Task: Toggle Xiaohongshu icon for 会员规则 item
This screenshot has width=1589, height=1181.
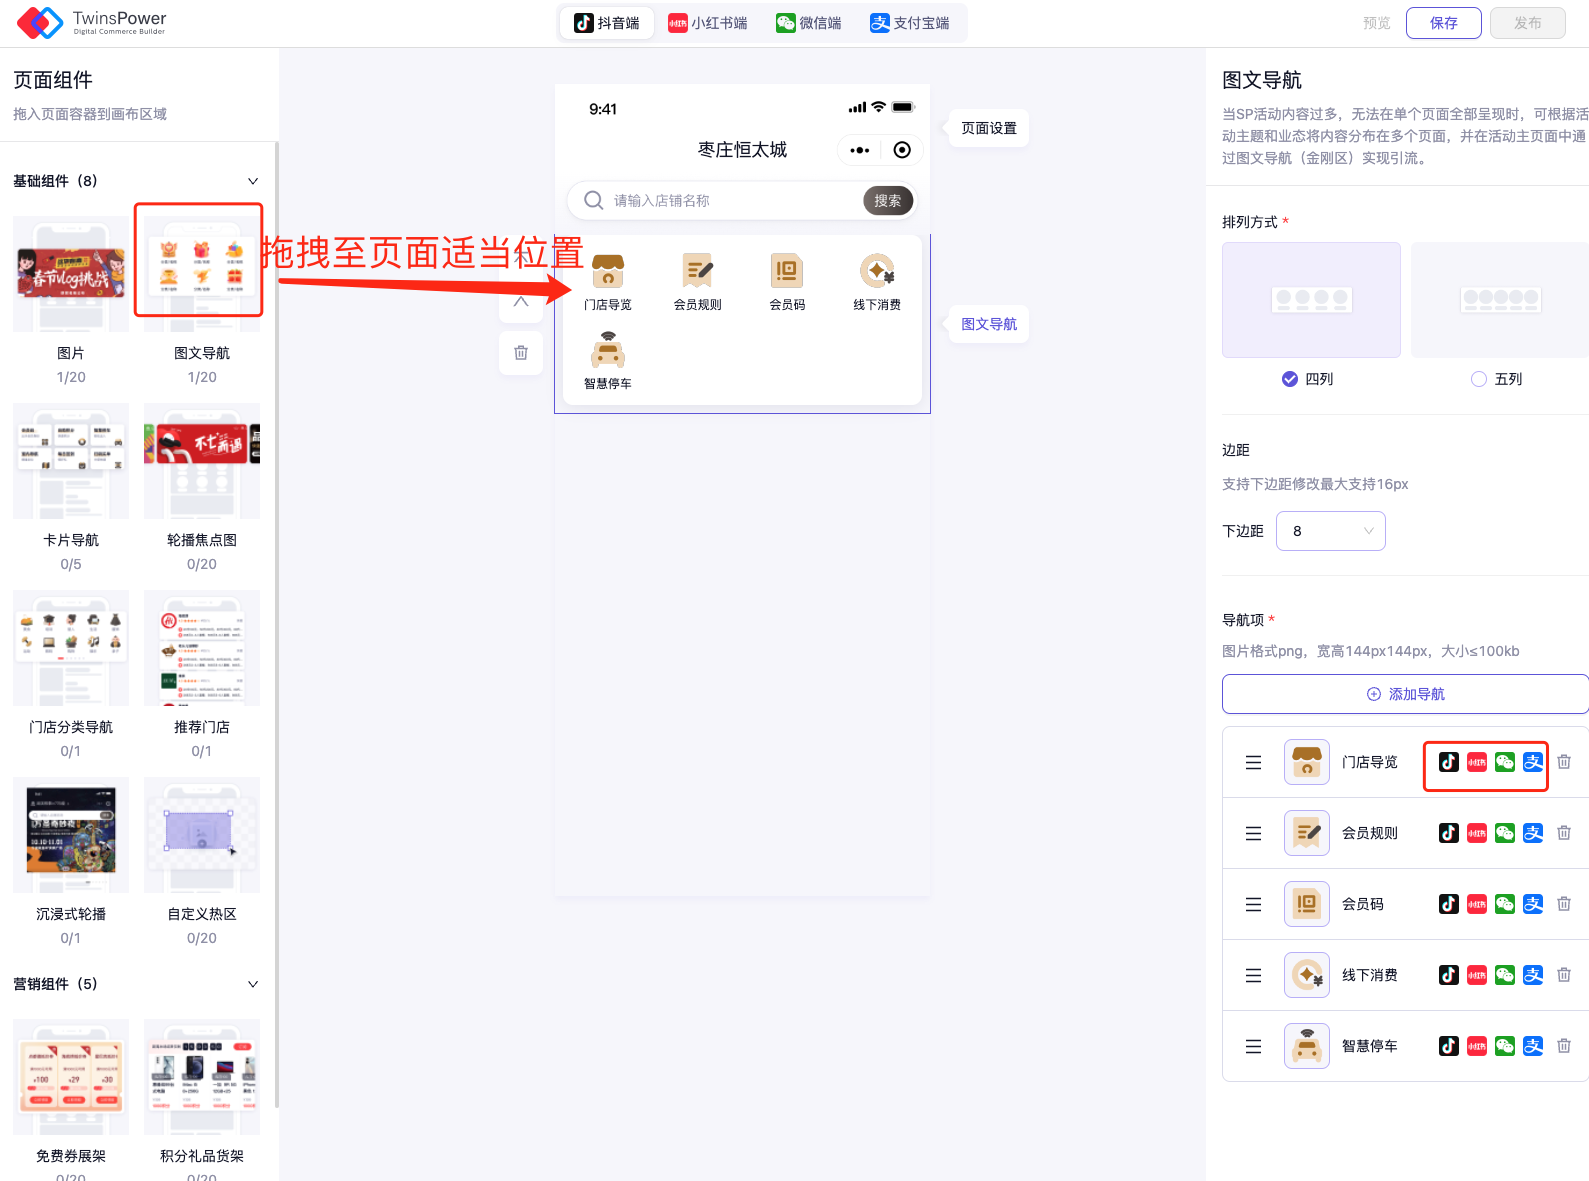Action: 1477,833
